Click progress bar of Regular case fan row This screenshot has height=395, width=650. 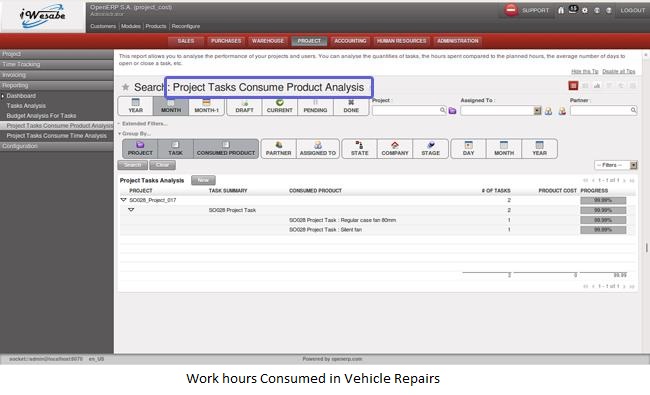(x=603, y=220)
